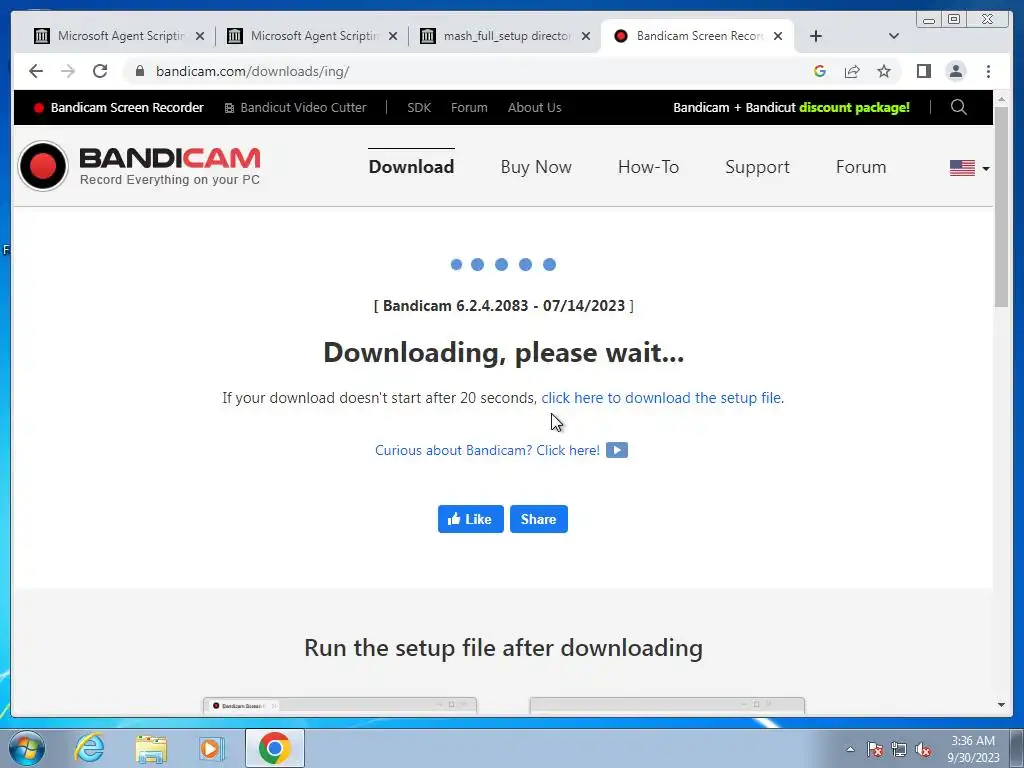
Task: Expand the US flag language dropdown
Action: click(970, 168)
